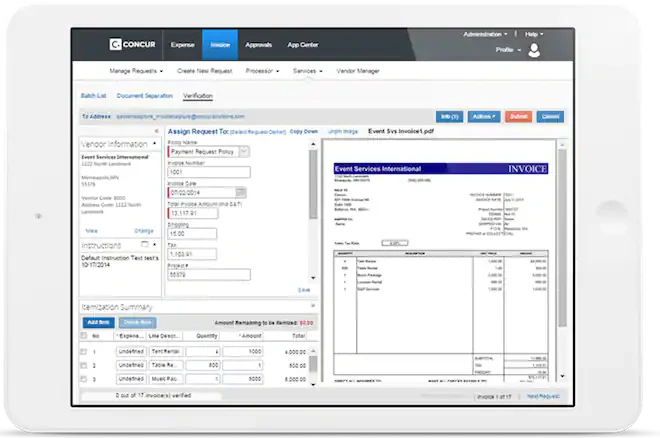Image resolution: width=660 pixels, height=438 pixels.
Task: Check the box for itemization row 2
Action: [83, 365]
